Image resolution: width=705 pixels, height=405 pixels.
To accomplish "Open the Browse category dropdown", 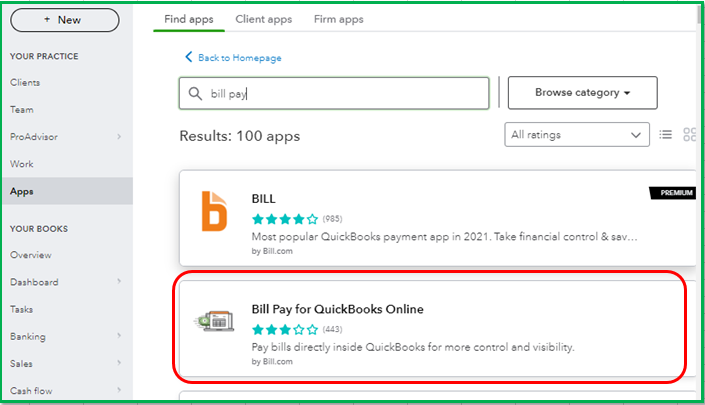I will point(582,93).
